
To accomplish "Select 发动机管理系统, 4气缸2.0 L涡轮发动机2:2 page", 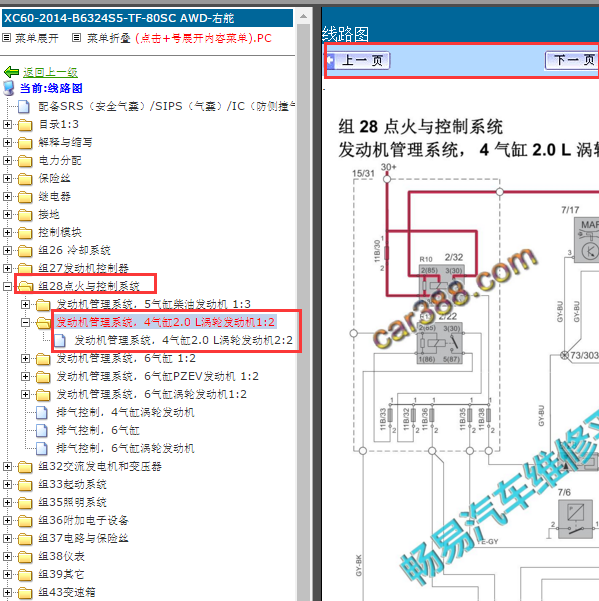I will point(184,340).
